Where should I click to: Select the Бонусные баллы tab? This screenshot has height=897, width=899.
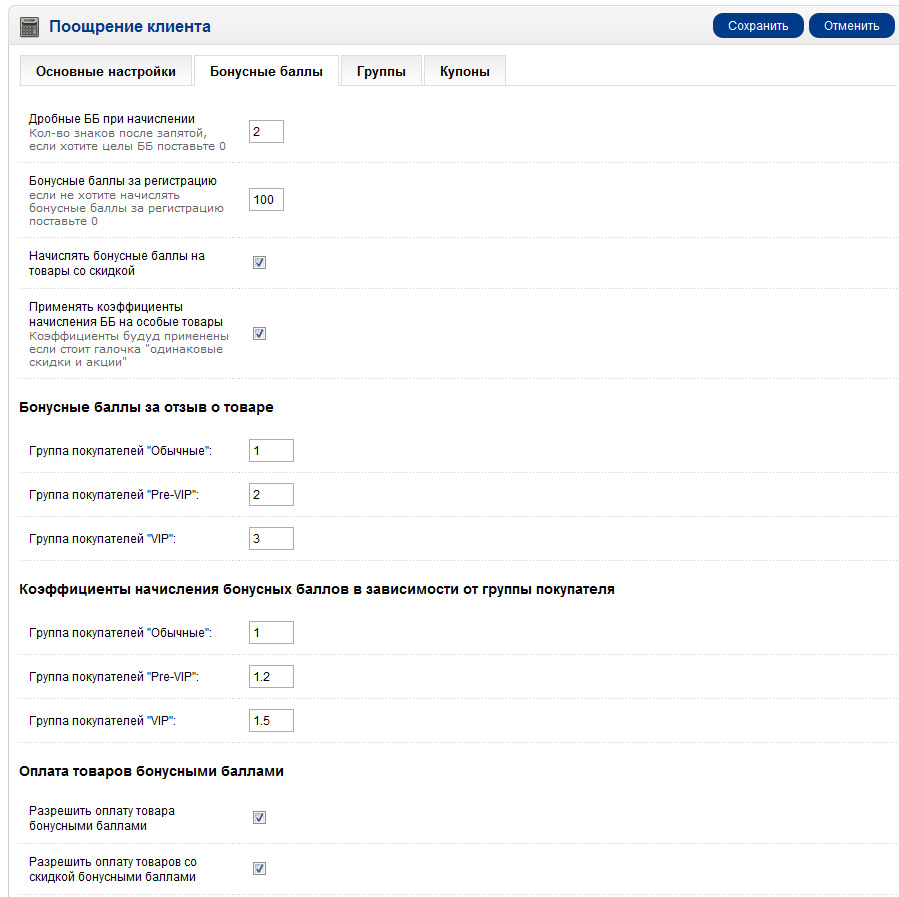[x=266, y=71]
